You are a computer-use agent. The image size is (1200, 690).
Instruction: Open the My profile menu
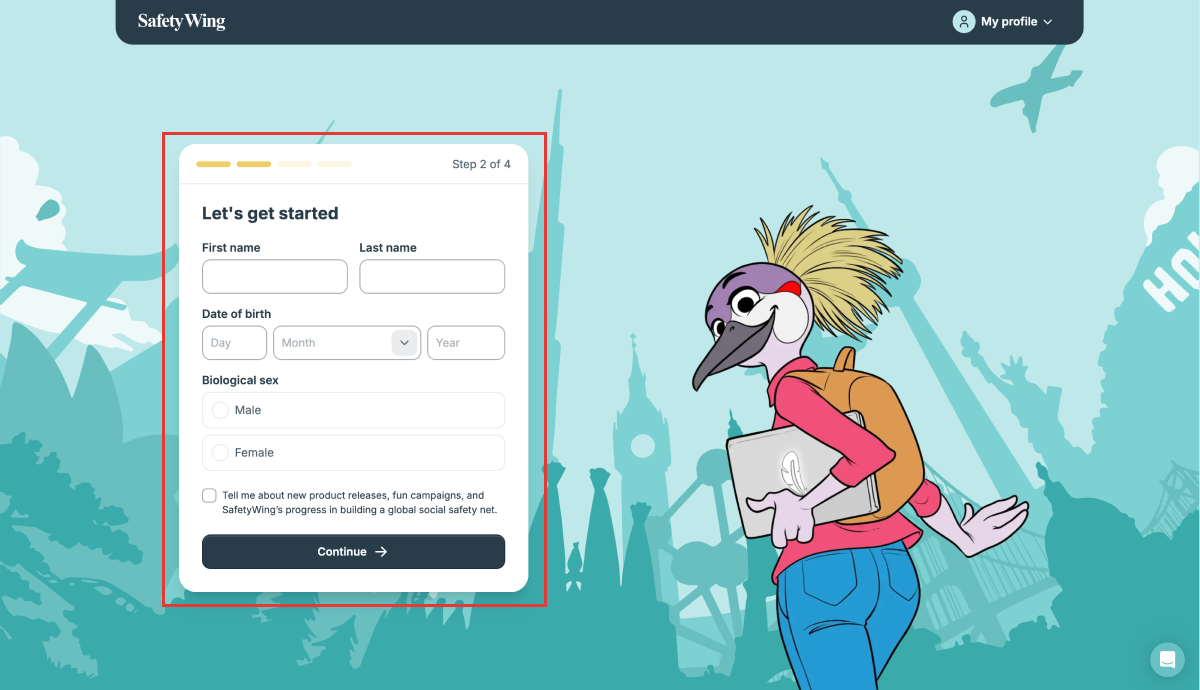(1003, 21)
